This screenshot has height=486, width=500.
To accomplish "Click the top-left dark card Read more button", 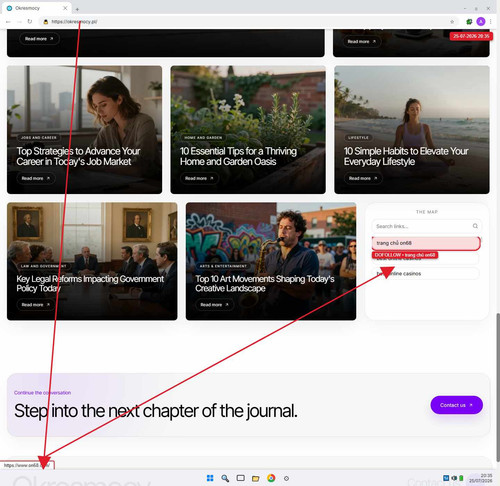I will click(x=39, y=39).
